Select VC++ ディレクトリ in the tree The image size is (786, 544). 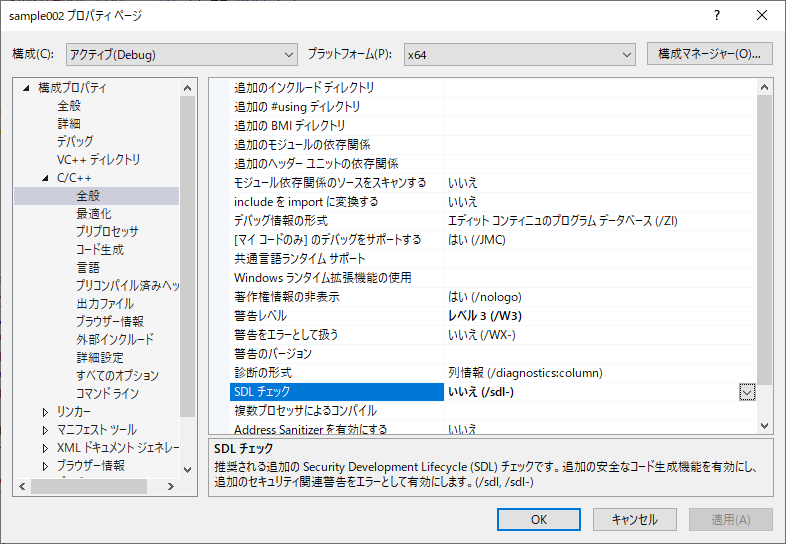98,160
